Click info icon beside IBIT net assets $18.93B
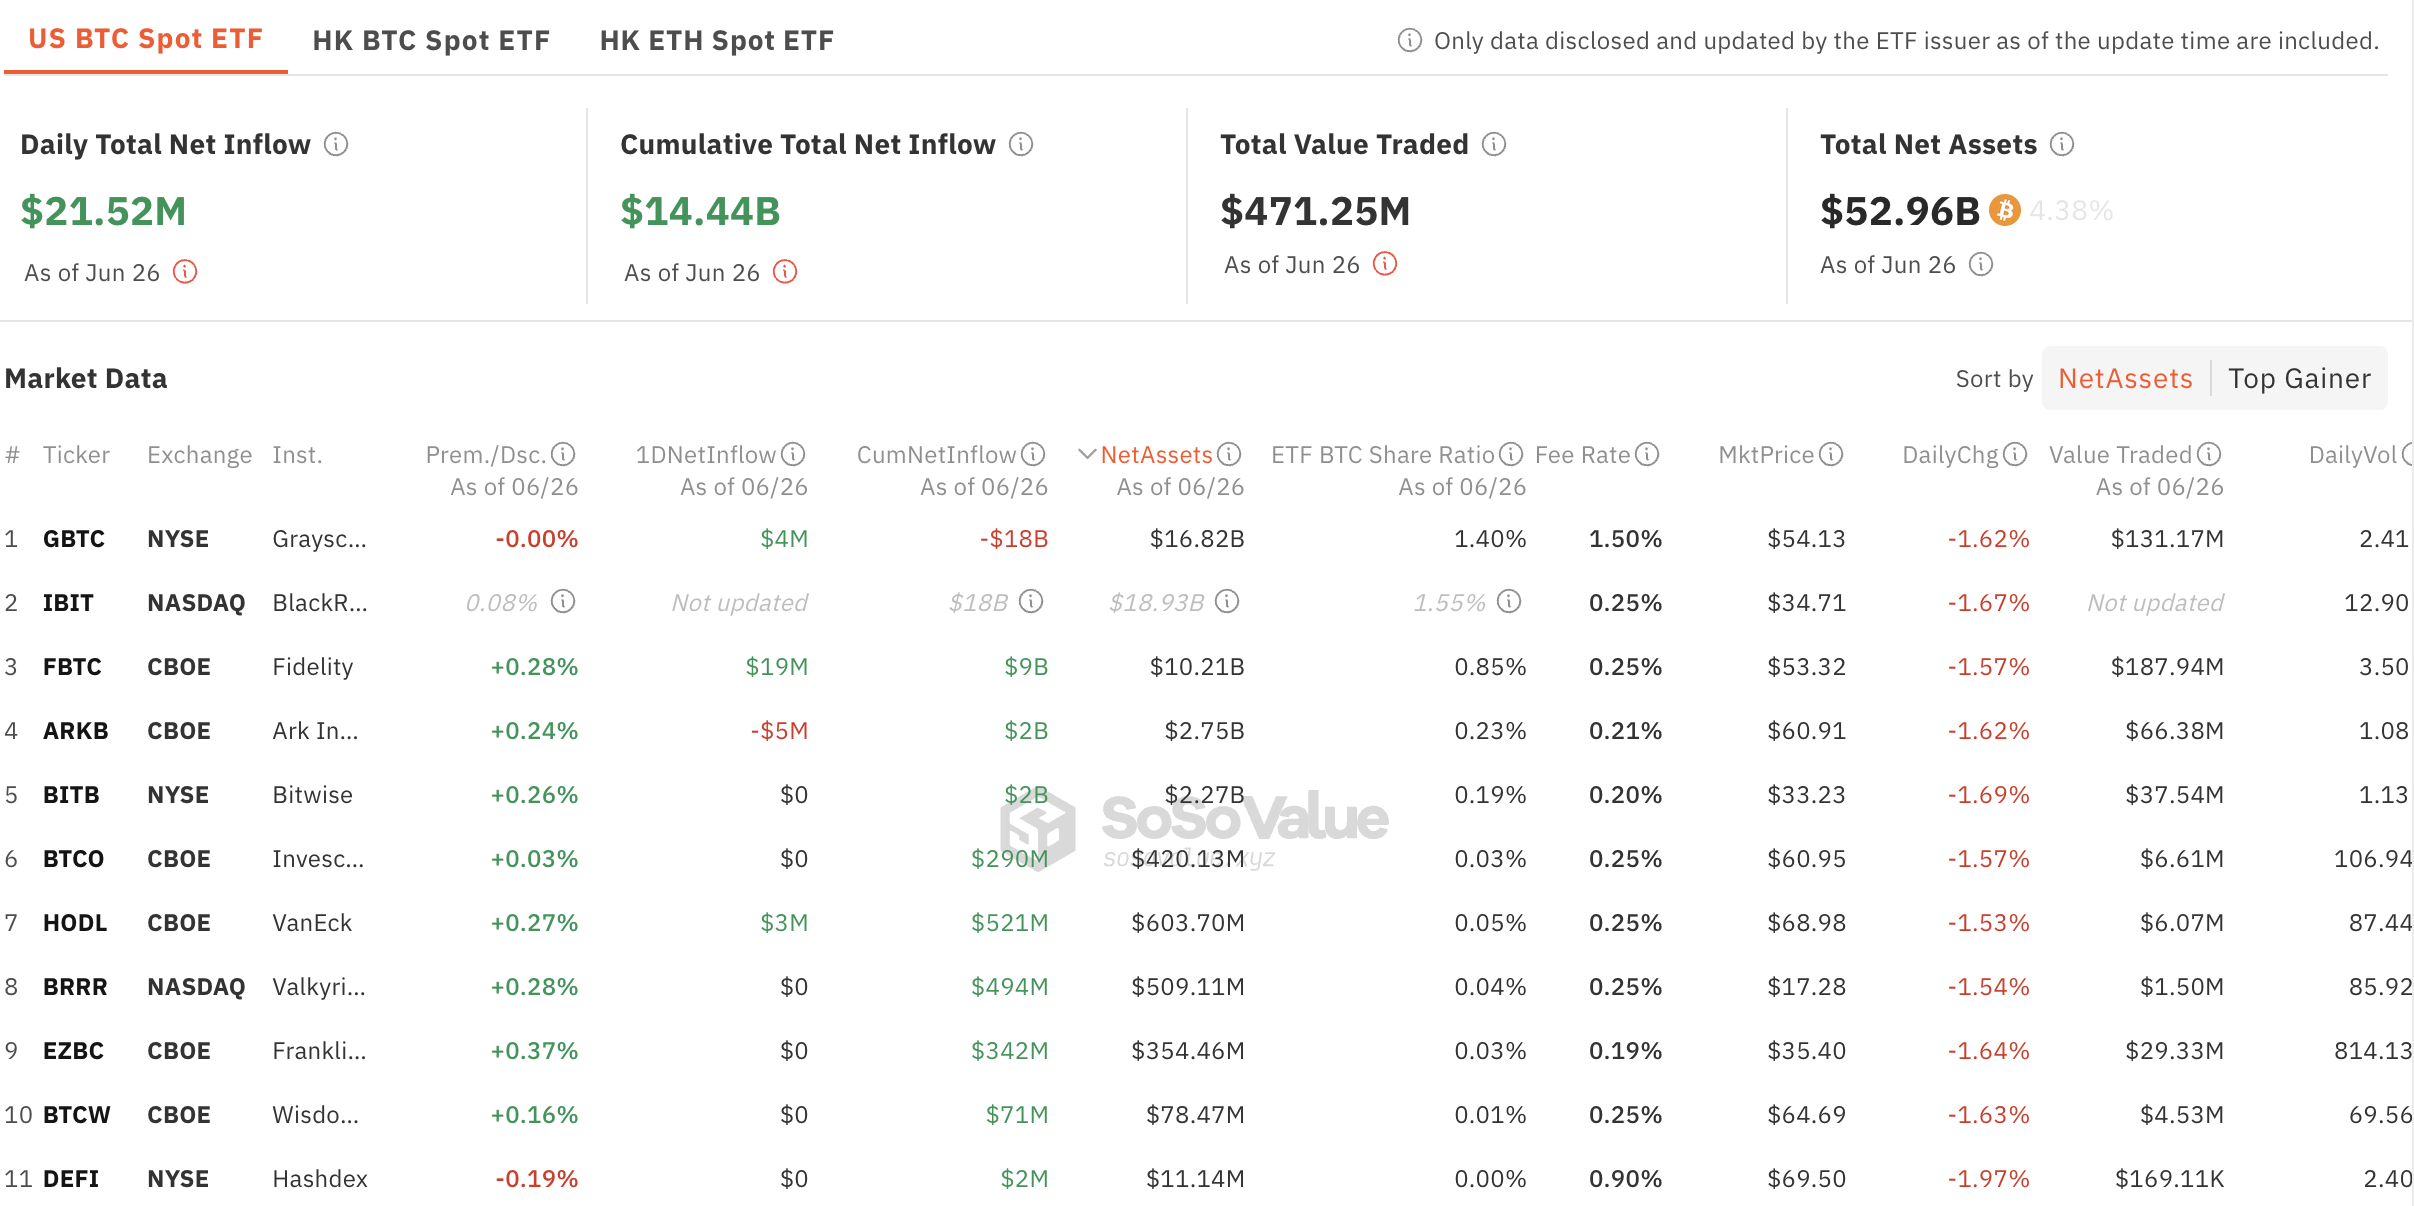 [x=1227, y=602]
